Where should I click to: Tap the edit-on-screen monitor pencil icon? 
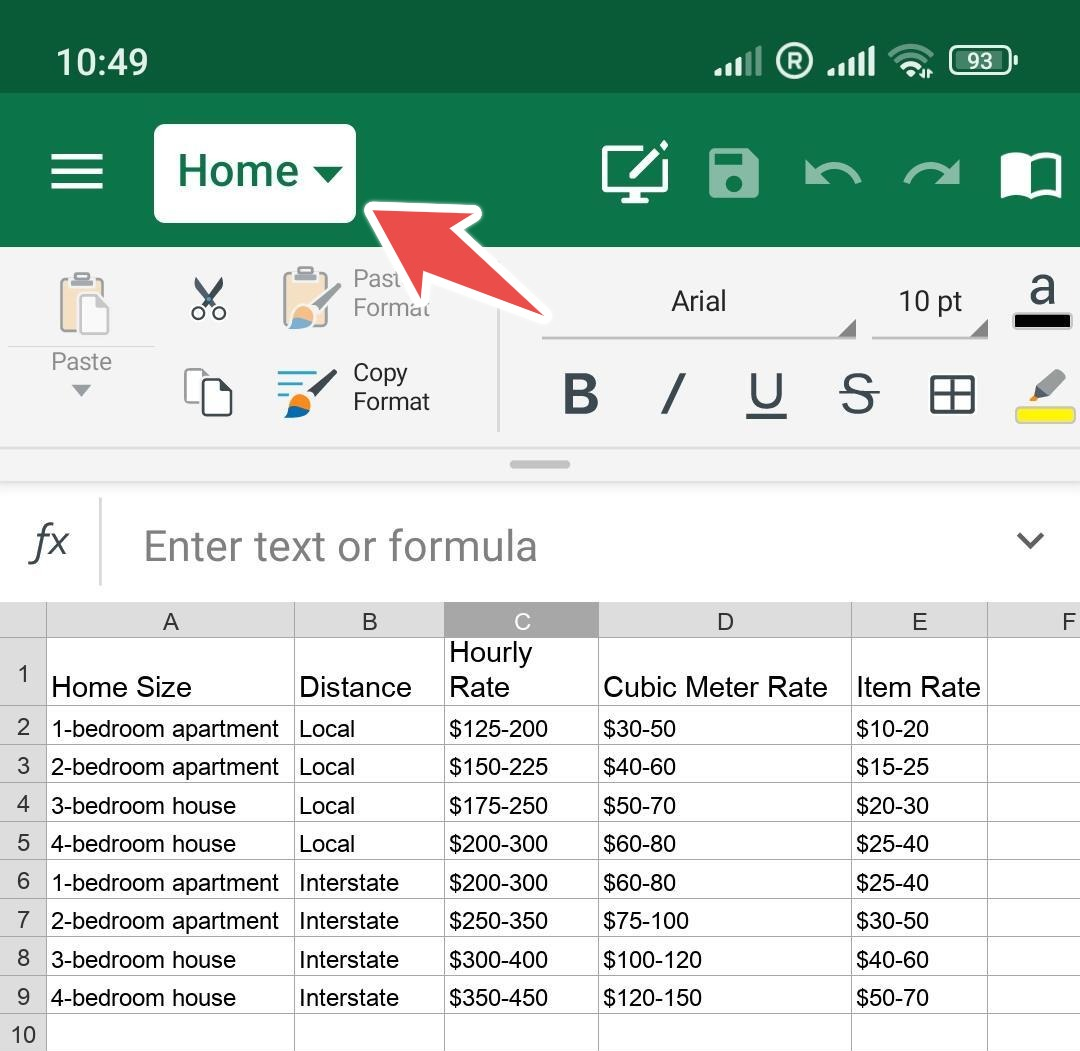click(635, 171)
